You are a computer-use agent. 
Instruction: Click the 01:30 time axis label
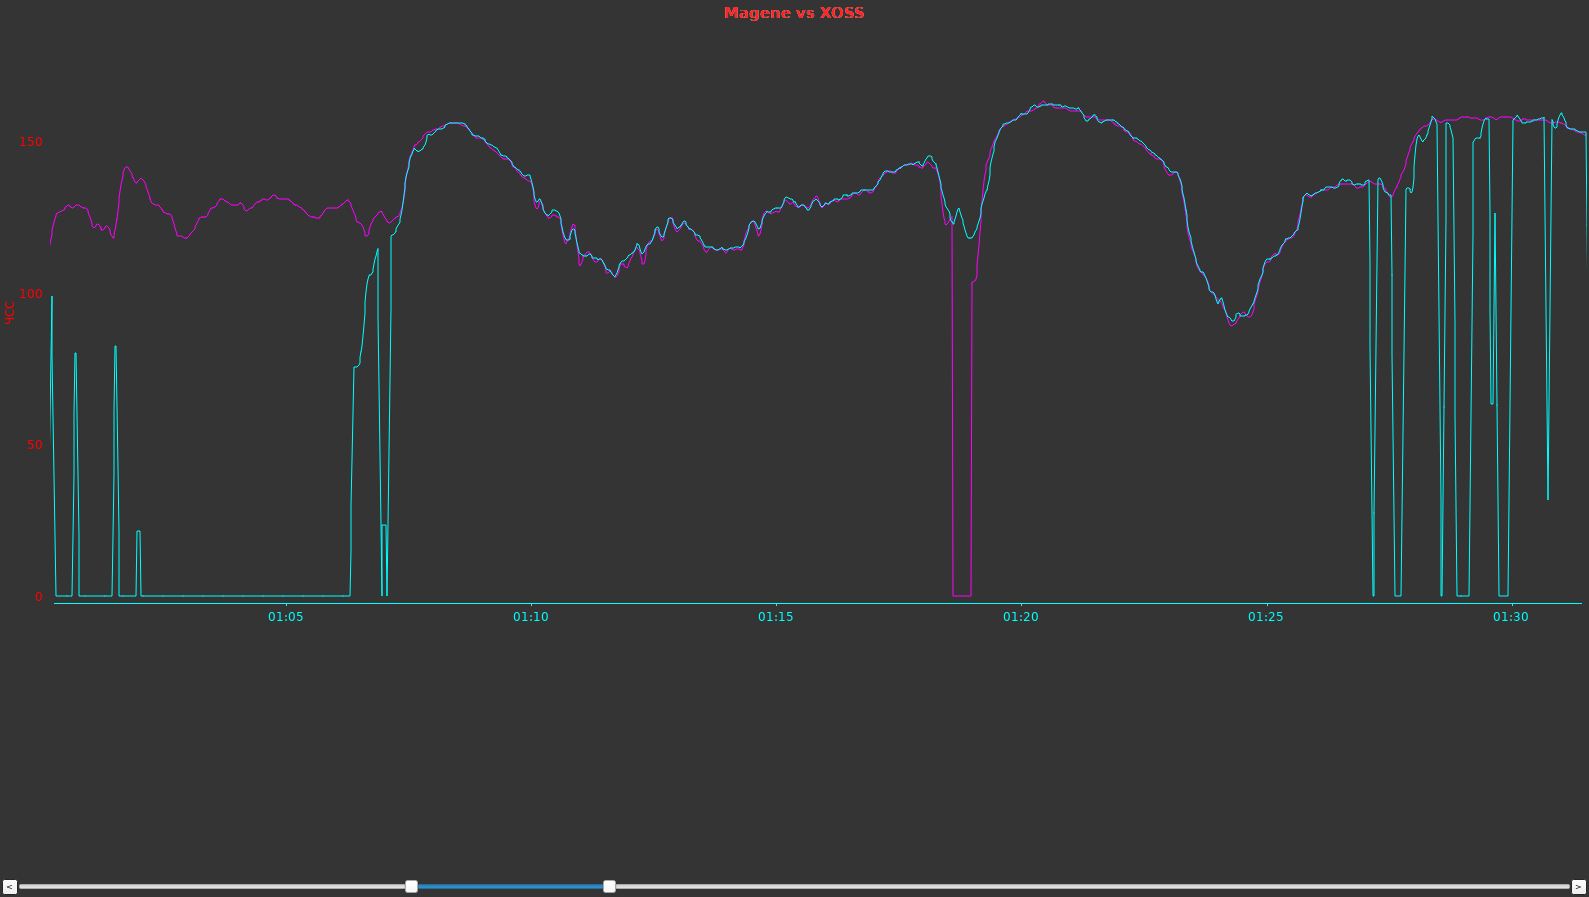click(x=1511, y=617)
